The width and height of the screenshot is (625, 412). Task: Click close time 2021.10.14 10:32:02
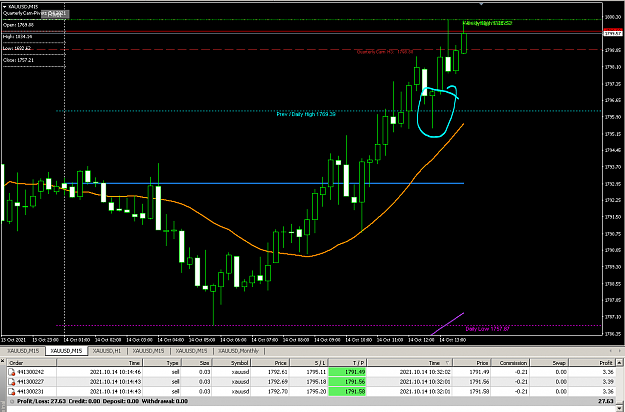click(x=425, y=372)
